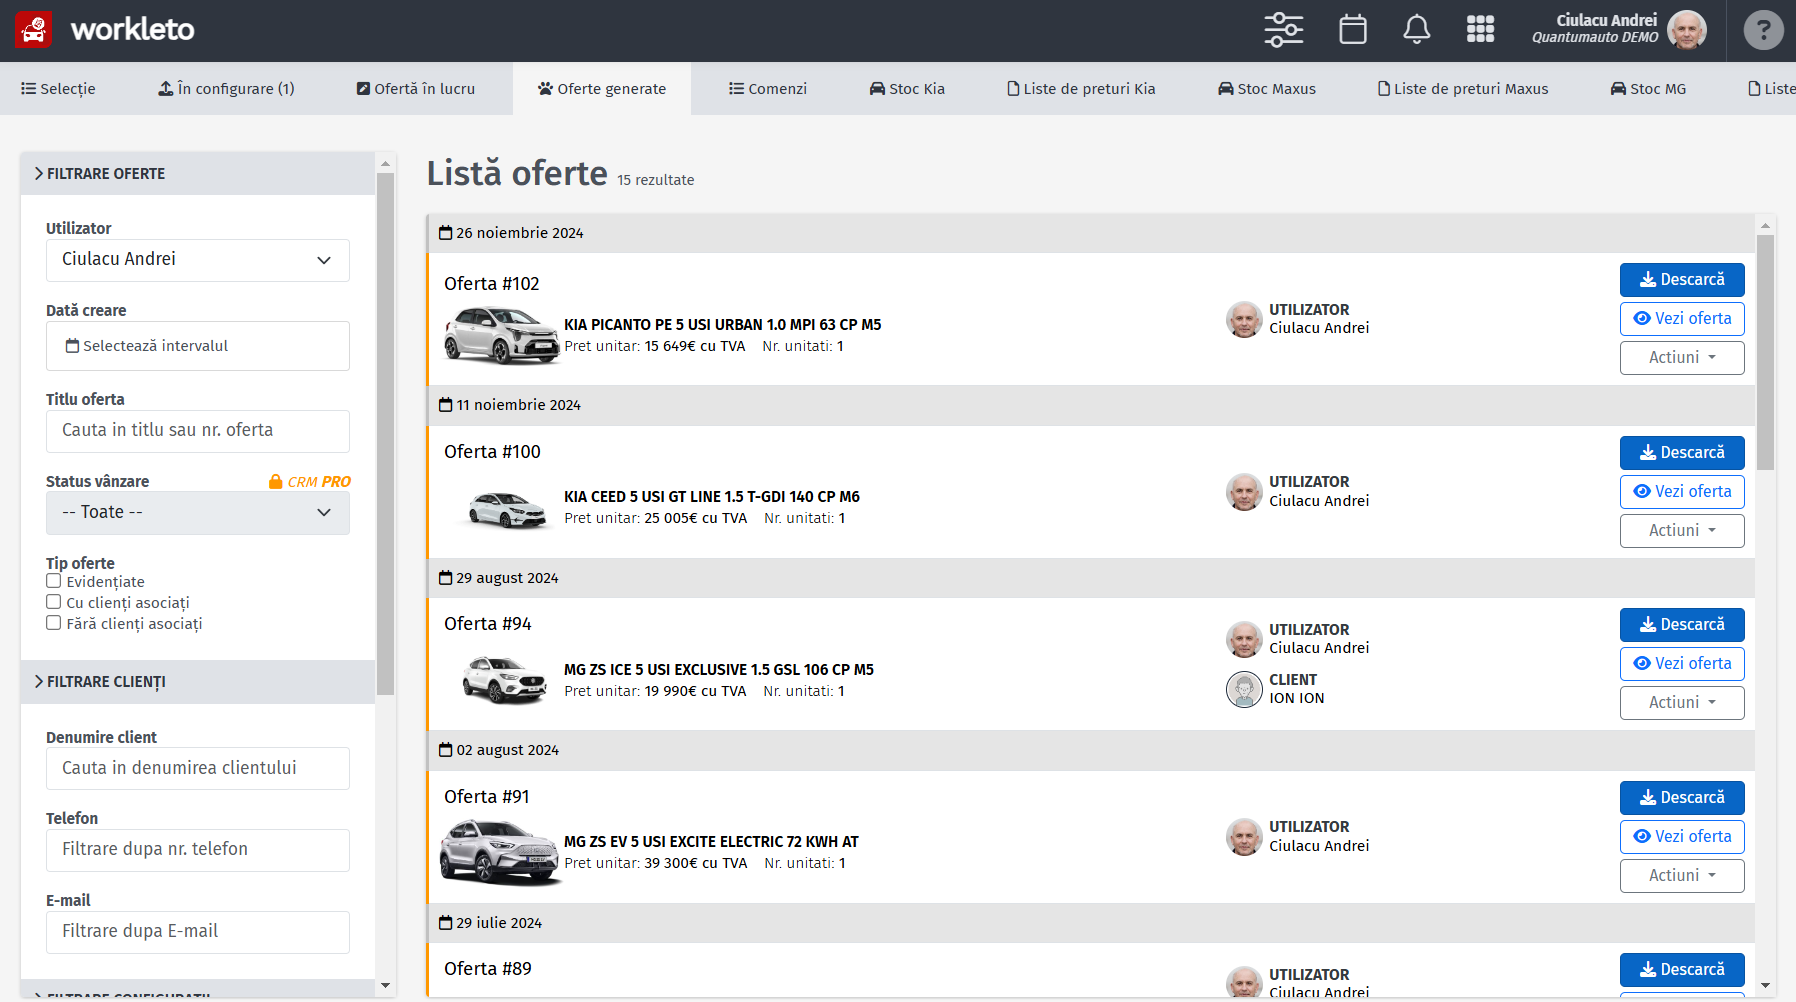Screen dimensions: 1796x1002
Task: Click the filter panel scrollbar thumb
Action: click(x=386, y=434)
